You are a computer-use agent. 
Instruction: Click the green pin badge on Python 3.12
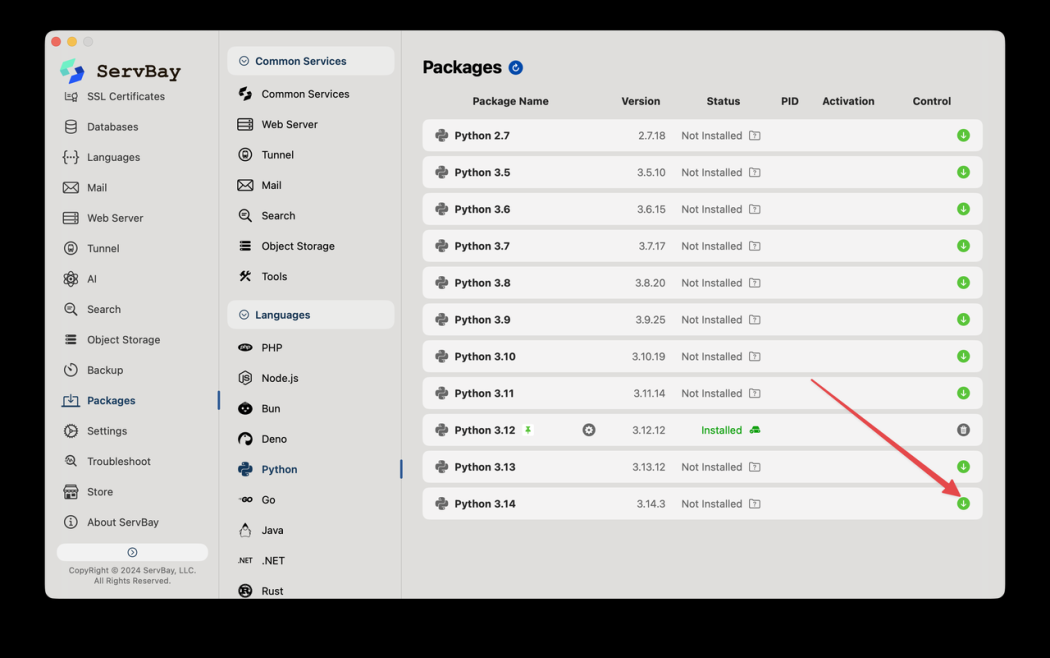(528, 430)
